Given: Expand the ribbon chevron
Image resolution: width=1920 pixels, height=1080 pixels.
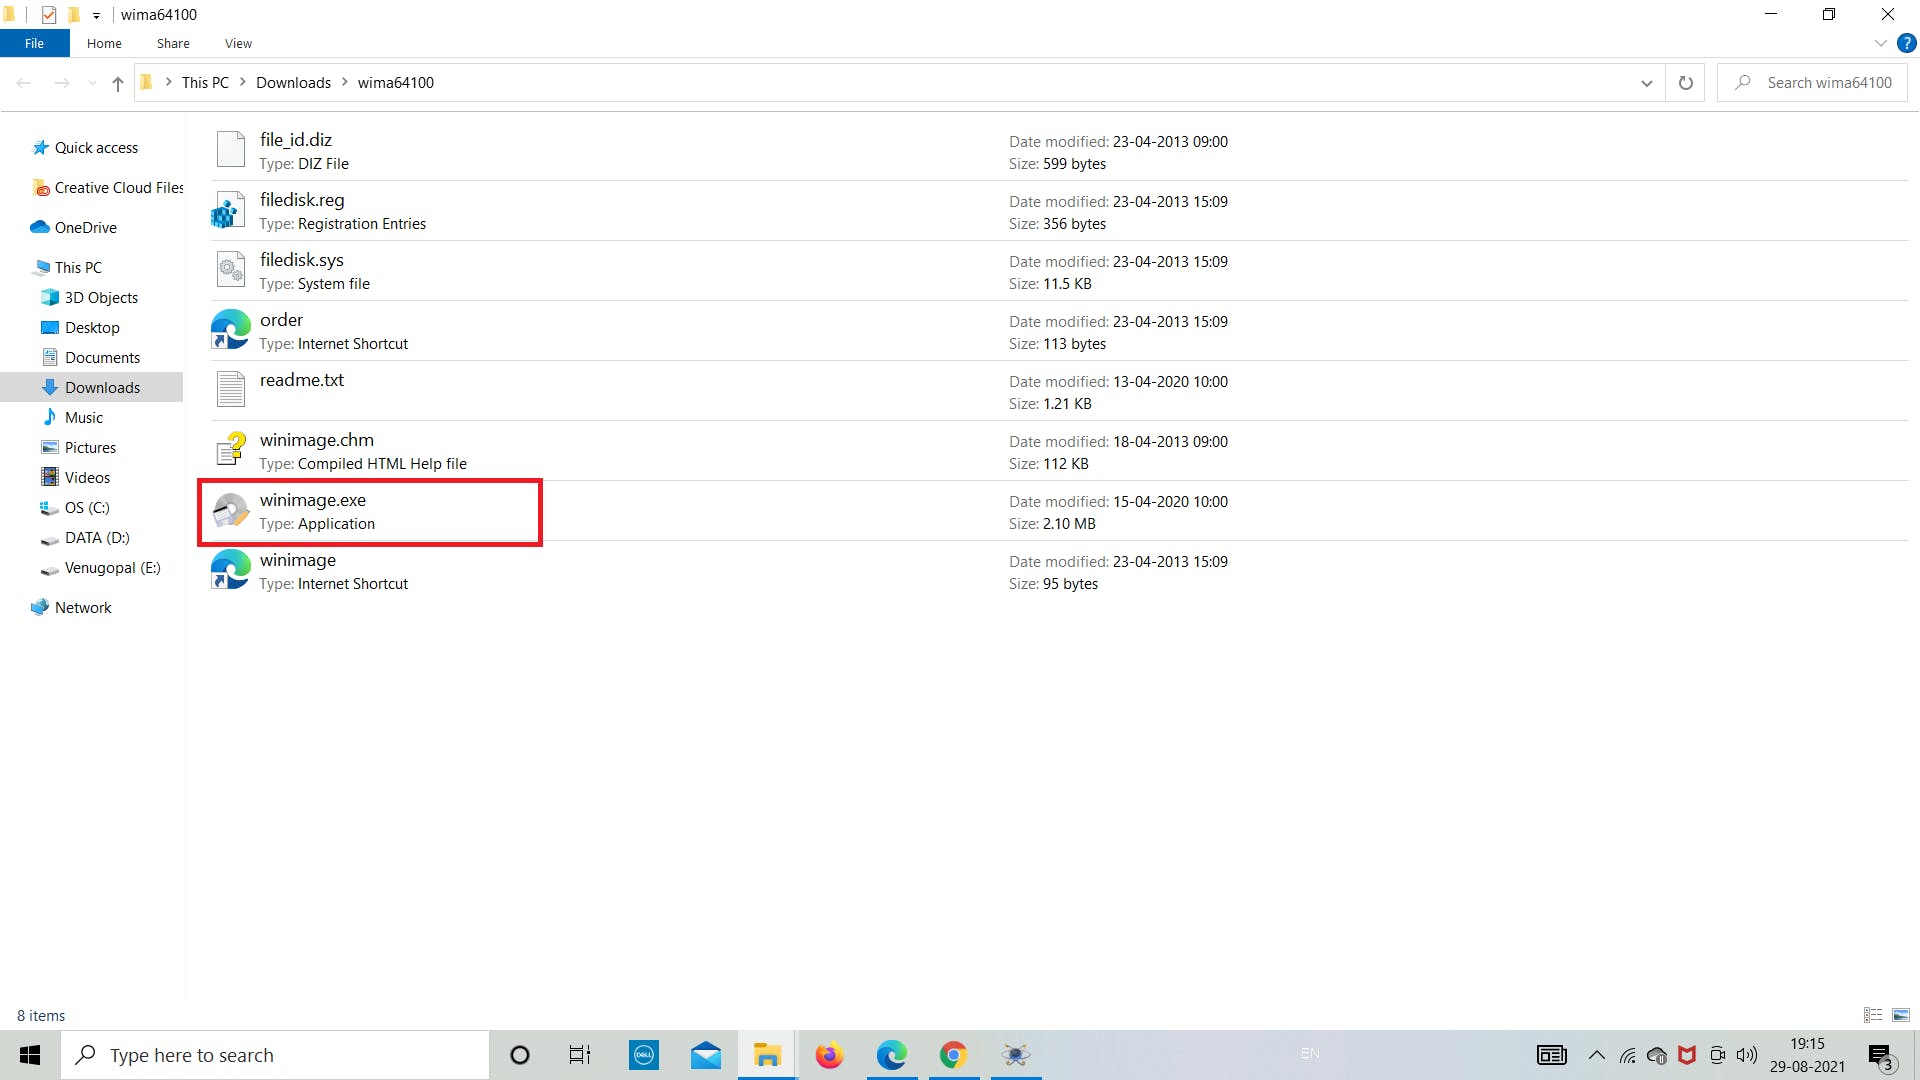Looking at the screenshot, I should pos(1880,43).
